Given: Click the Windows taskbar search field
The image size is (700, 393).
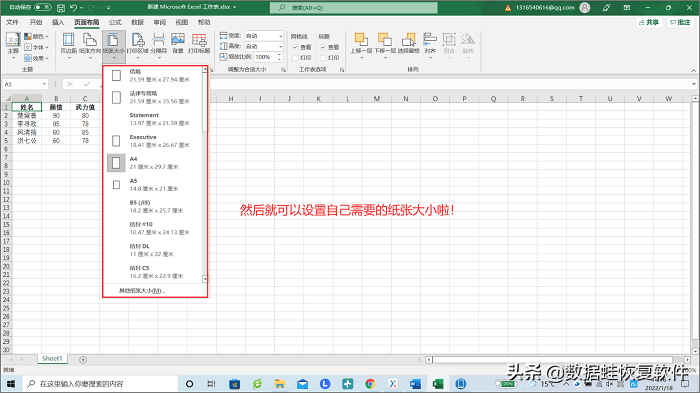Looking at the screenshot, I should click(x=100, y=384).
